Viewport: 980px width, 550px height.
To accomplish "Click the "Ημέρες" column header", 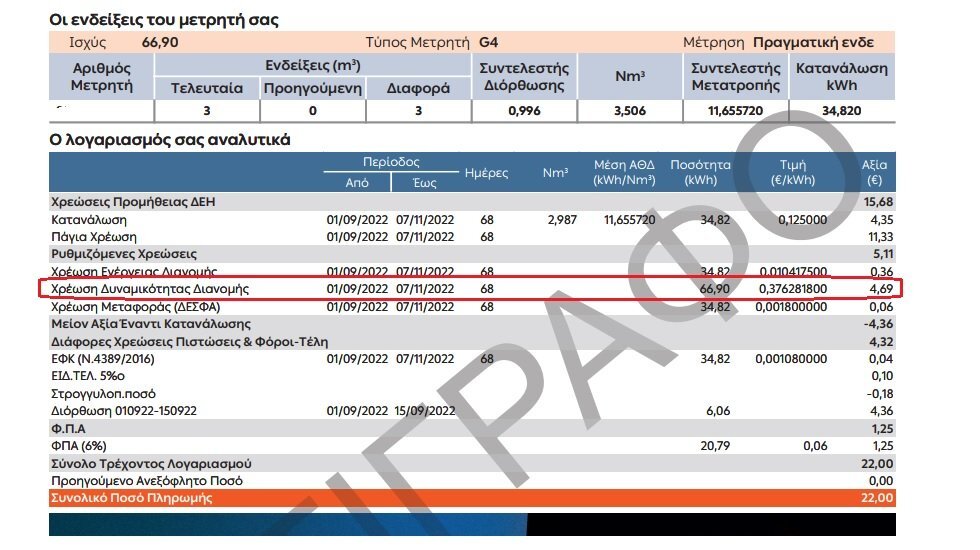I will [486, 172].
